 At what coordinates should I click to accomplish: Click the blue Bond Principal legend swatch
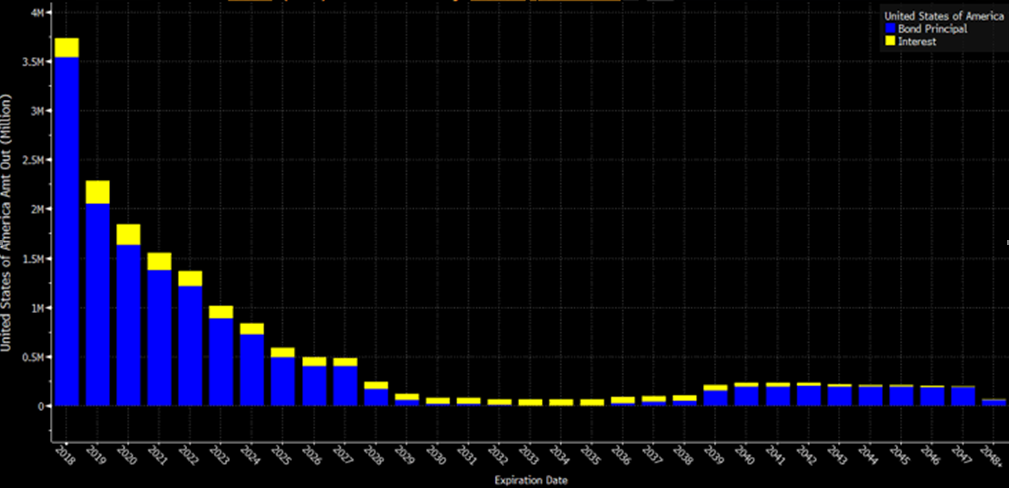pyautogui.click(x=890, y=30)
